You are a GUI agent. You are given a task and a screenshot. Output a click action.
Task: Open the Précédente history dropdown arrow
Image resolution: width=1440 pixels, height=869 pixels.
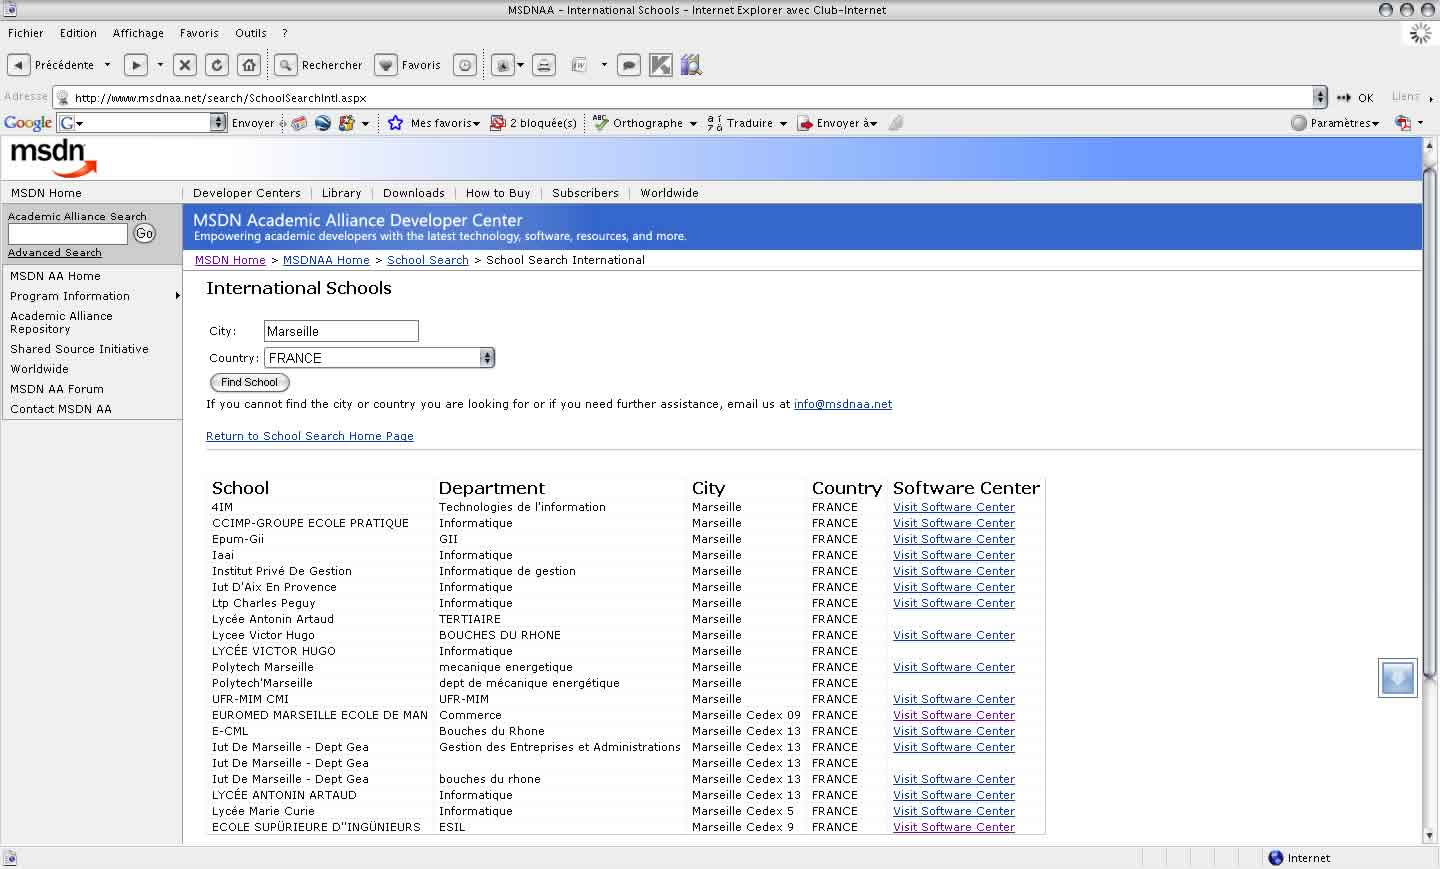107,65
